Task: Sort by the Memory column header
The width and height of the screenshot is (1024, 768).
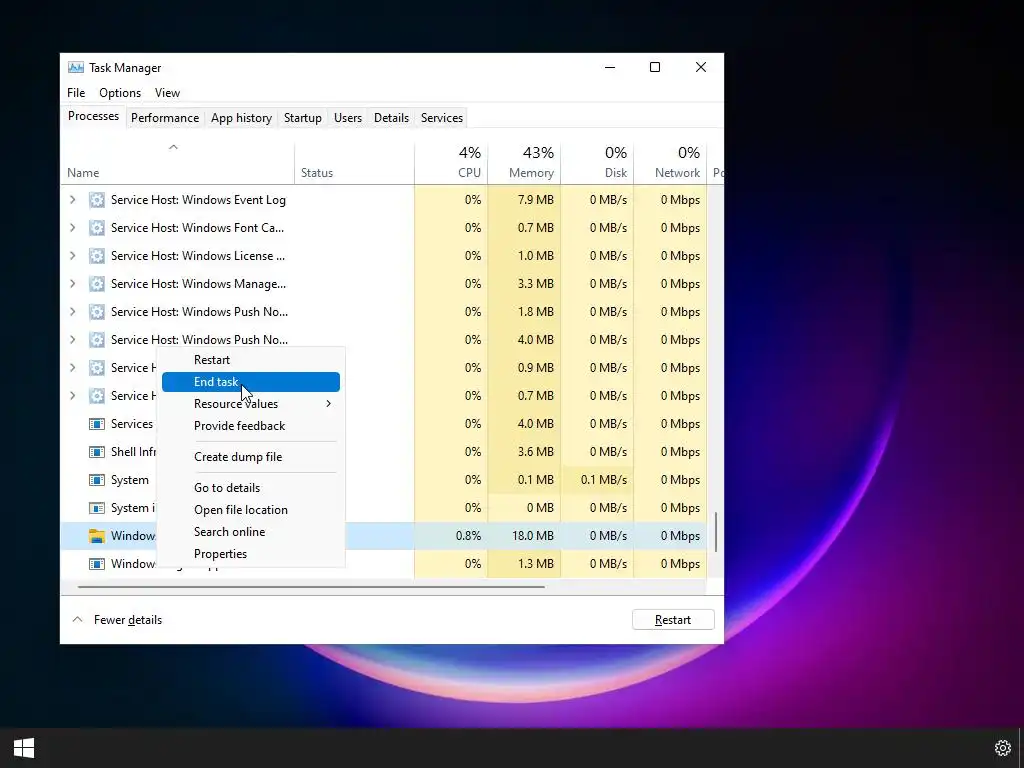Action: tap(524, 164)
